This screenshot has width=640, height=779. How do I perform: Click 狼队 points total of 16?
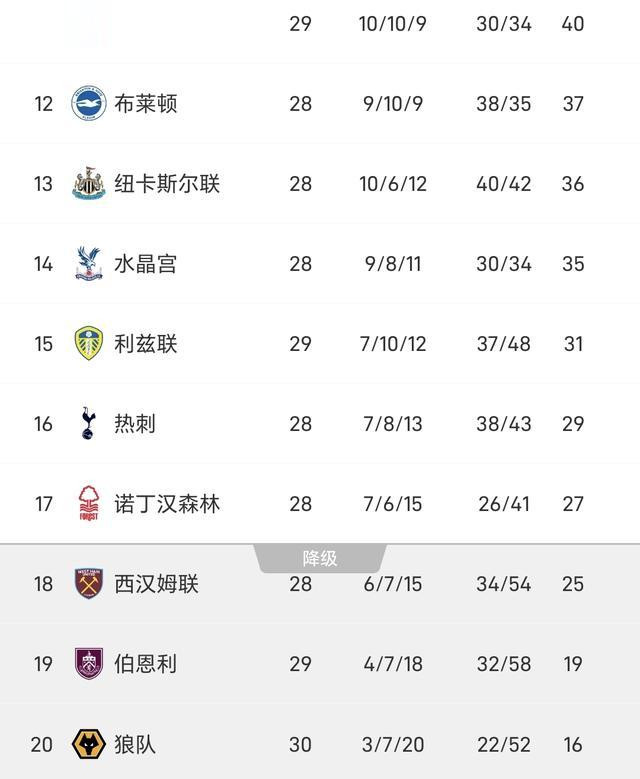click(572, 744)
